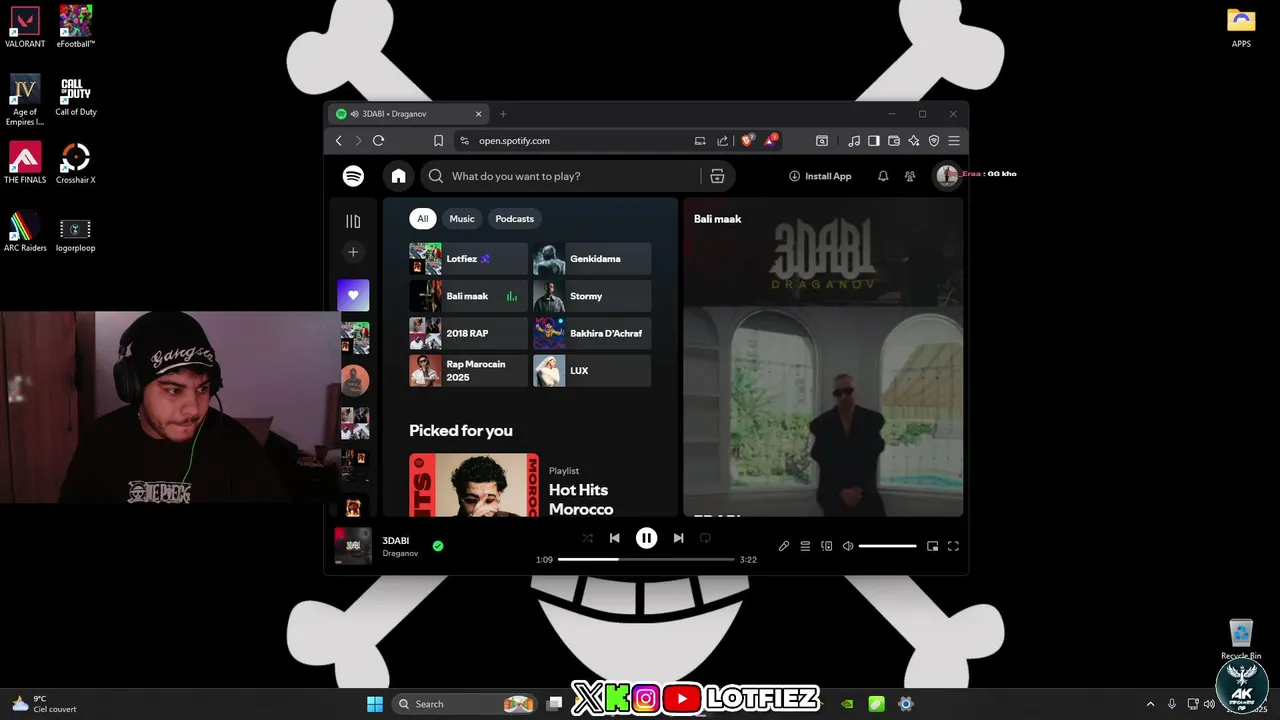1280x720 pixels.
Task: Click Draganov artist link in player bar
Action: click(400, 553)
